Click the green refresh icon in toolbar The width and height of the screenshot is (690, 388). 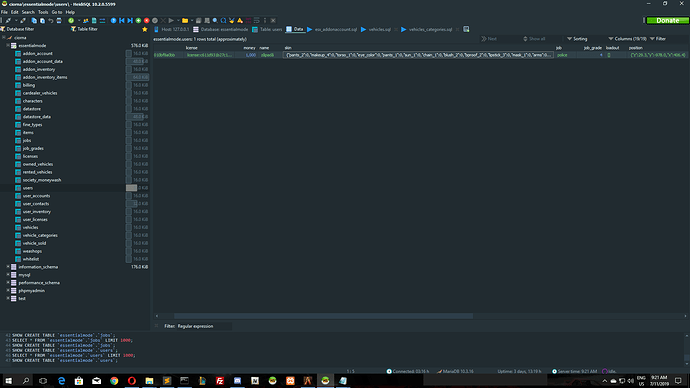(71, 21)
